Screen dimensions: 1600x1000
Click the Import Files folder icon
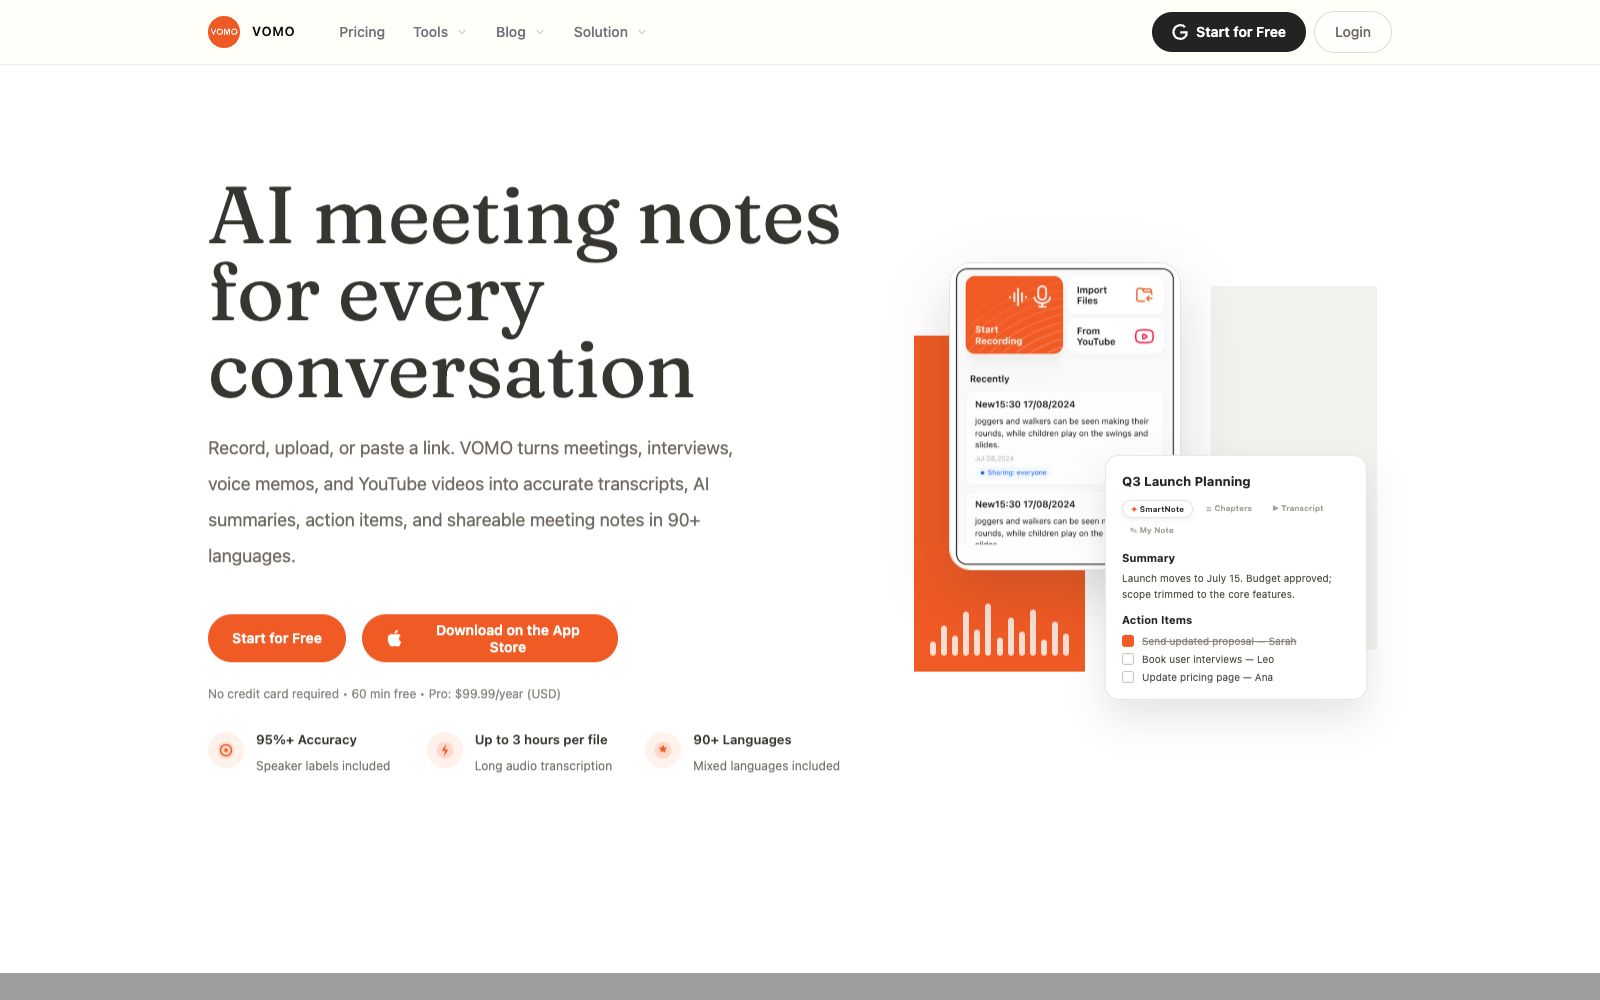coord(1144,295)
